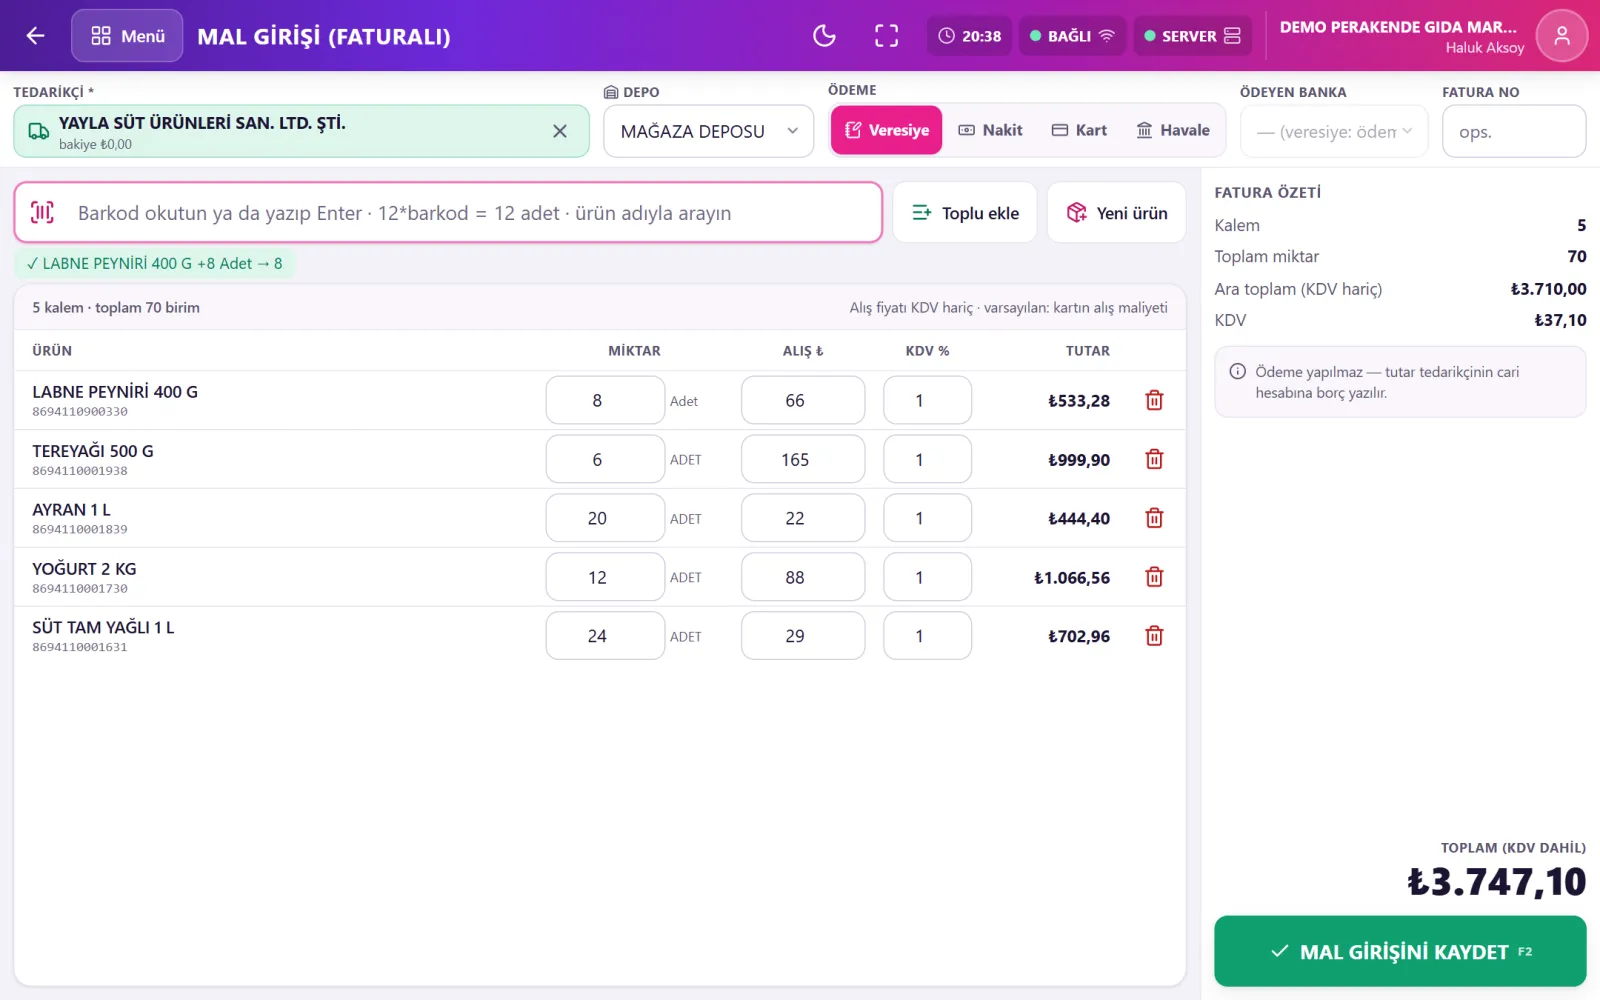Click barcode 8694110001938 text
The image size is (1600, 1000).
(80, 471)
